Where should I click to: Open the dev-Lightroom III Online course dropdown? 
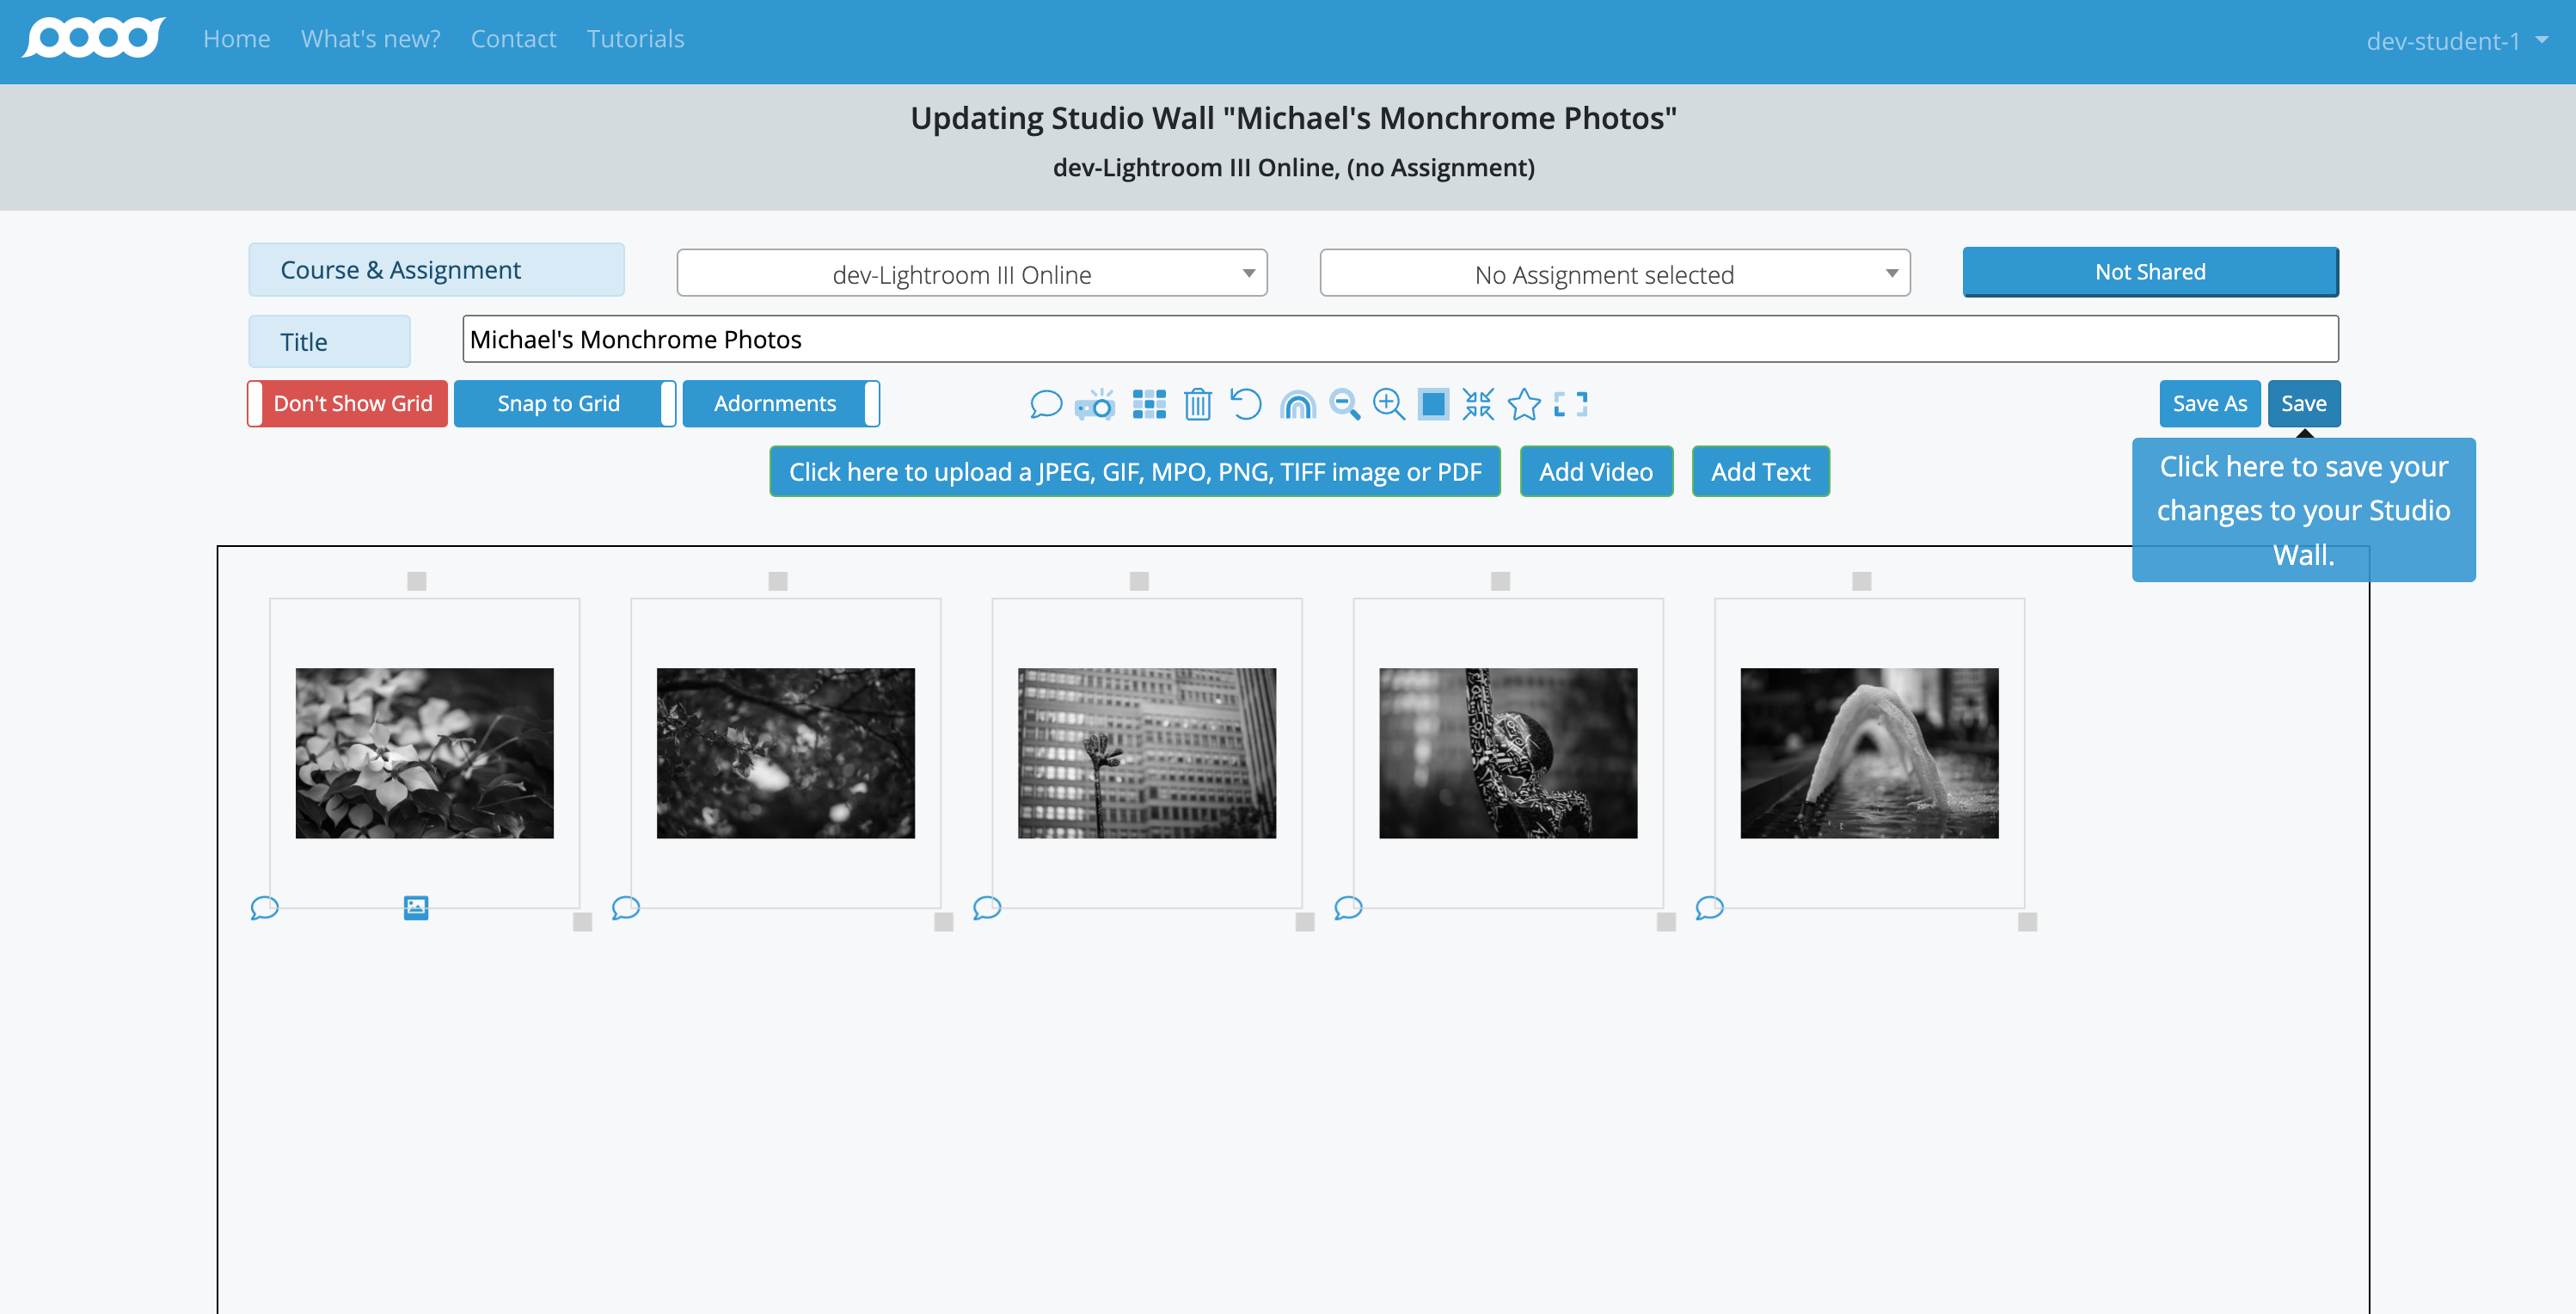(972, 273)
